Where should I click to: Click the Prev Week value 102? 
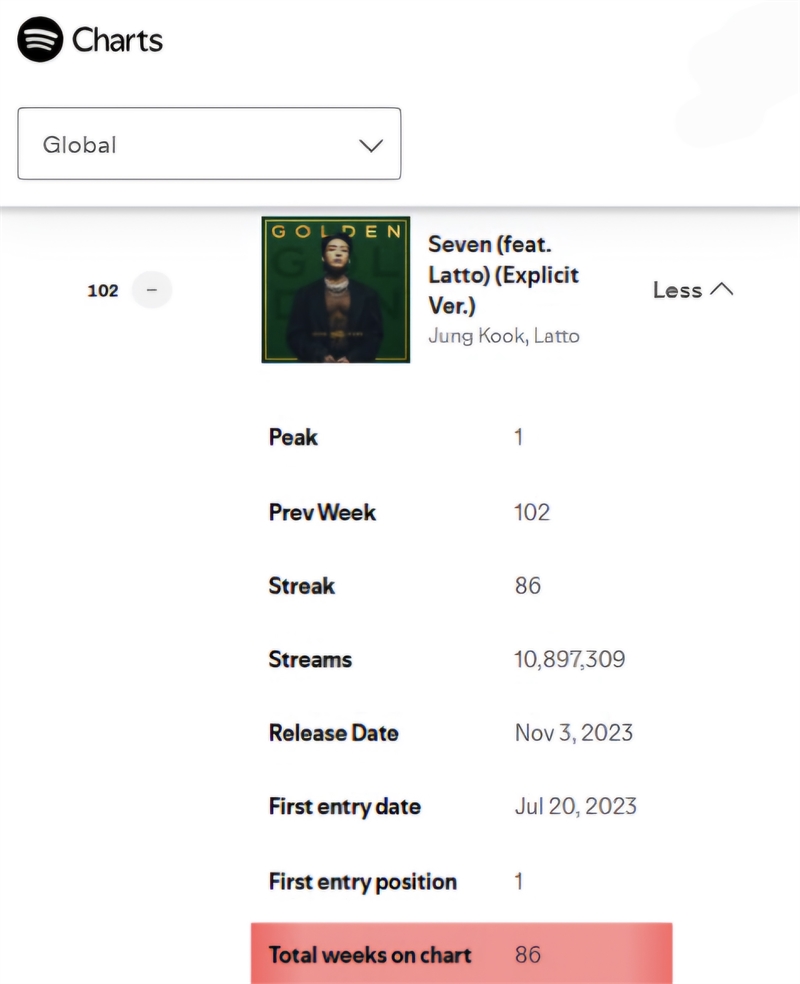pyautogui.click(x=532, y=512)
